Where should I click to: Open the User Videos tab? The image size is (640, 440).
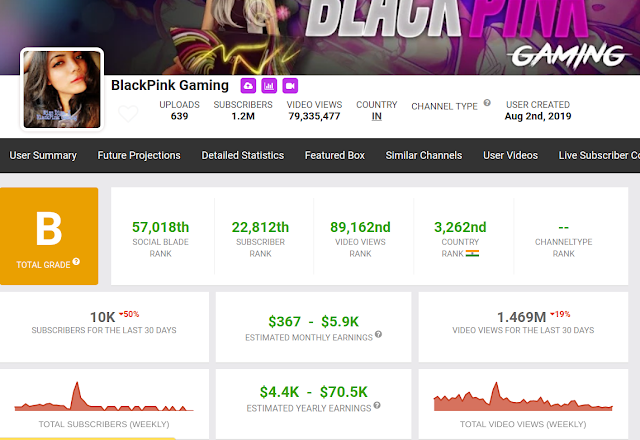click(x=510, y=156)
